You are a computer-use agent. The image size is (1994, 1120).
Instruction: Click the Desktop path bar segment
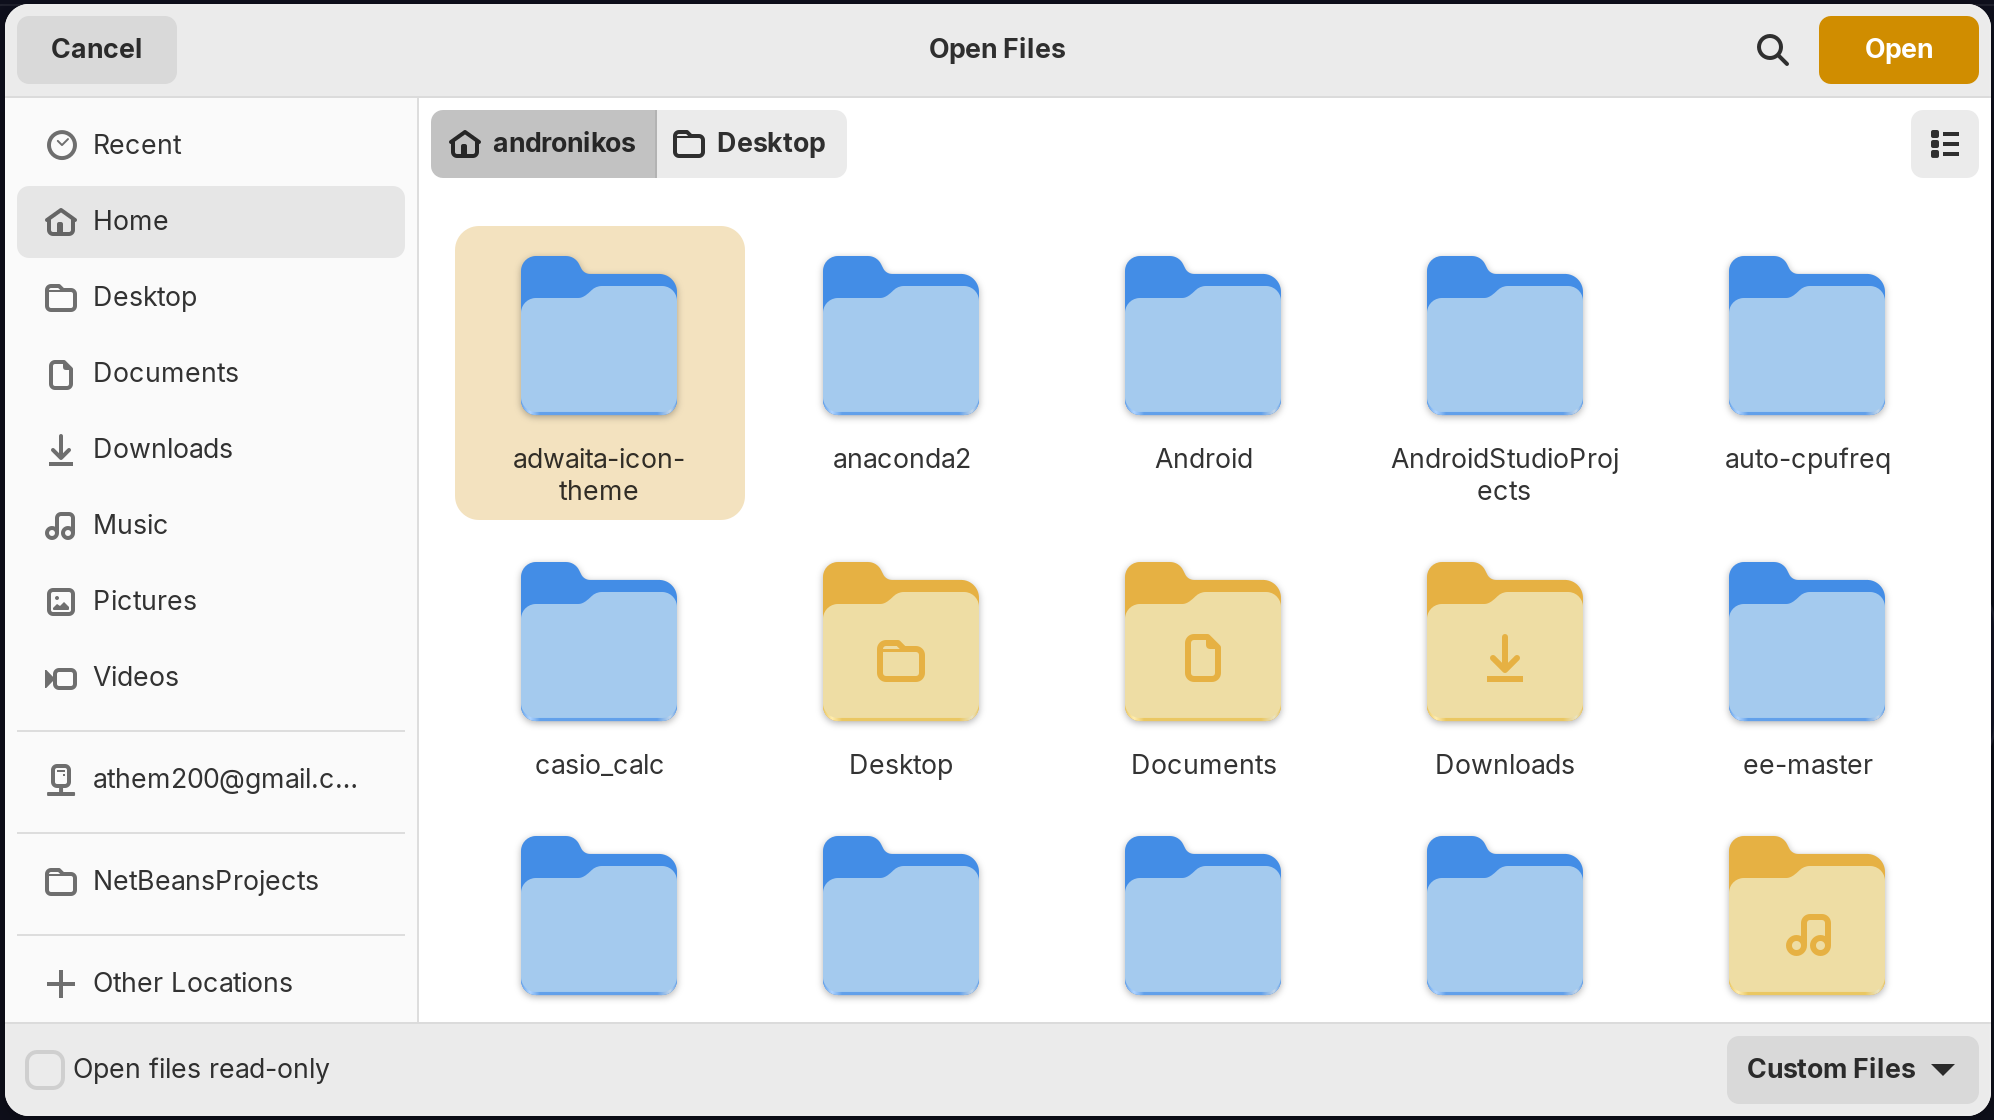tap(751, 144)
